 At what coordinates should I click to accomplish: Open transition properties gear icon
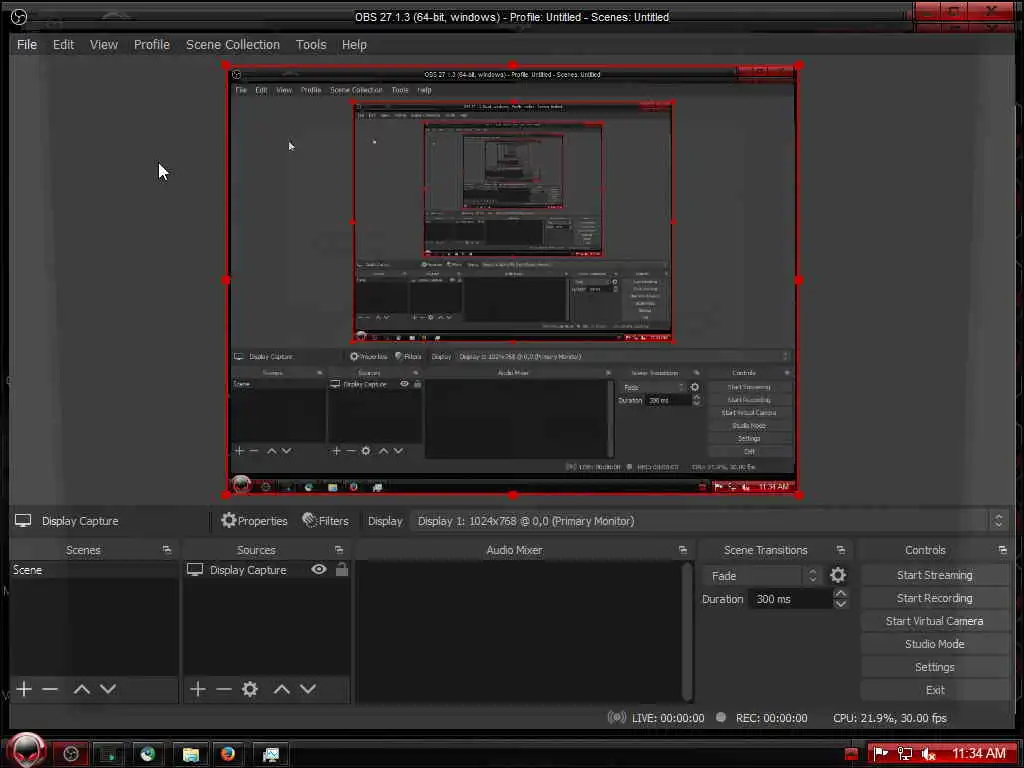[838, 575]
